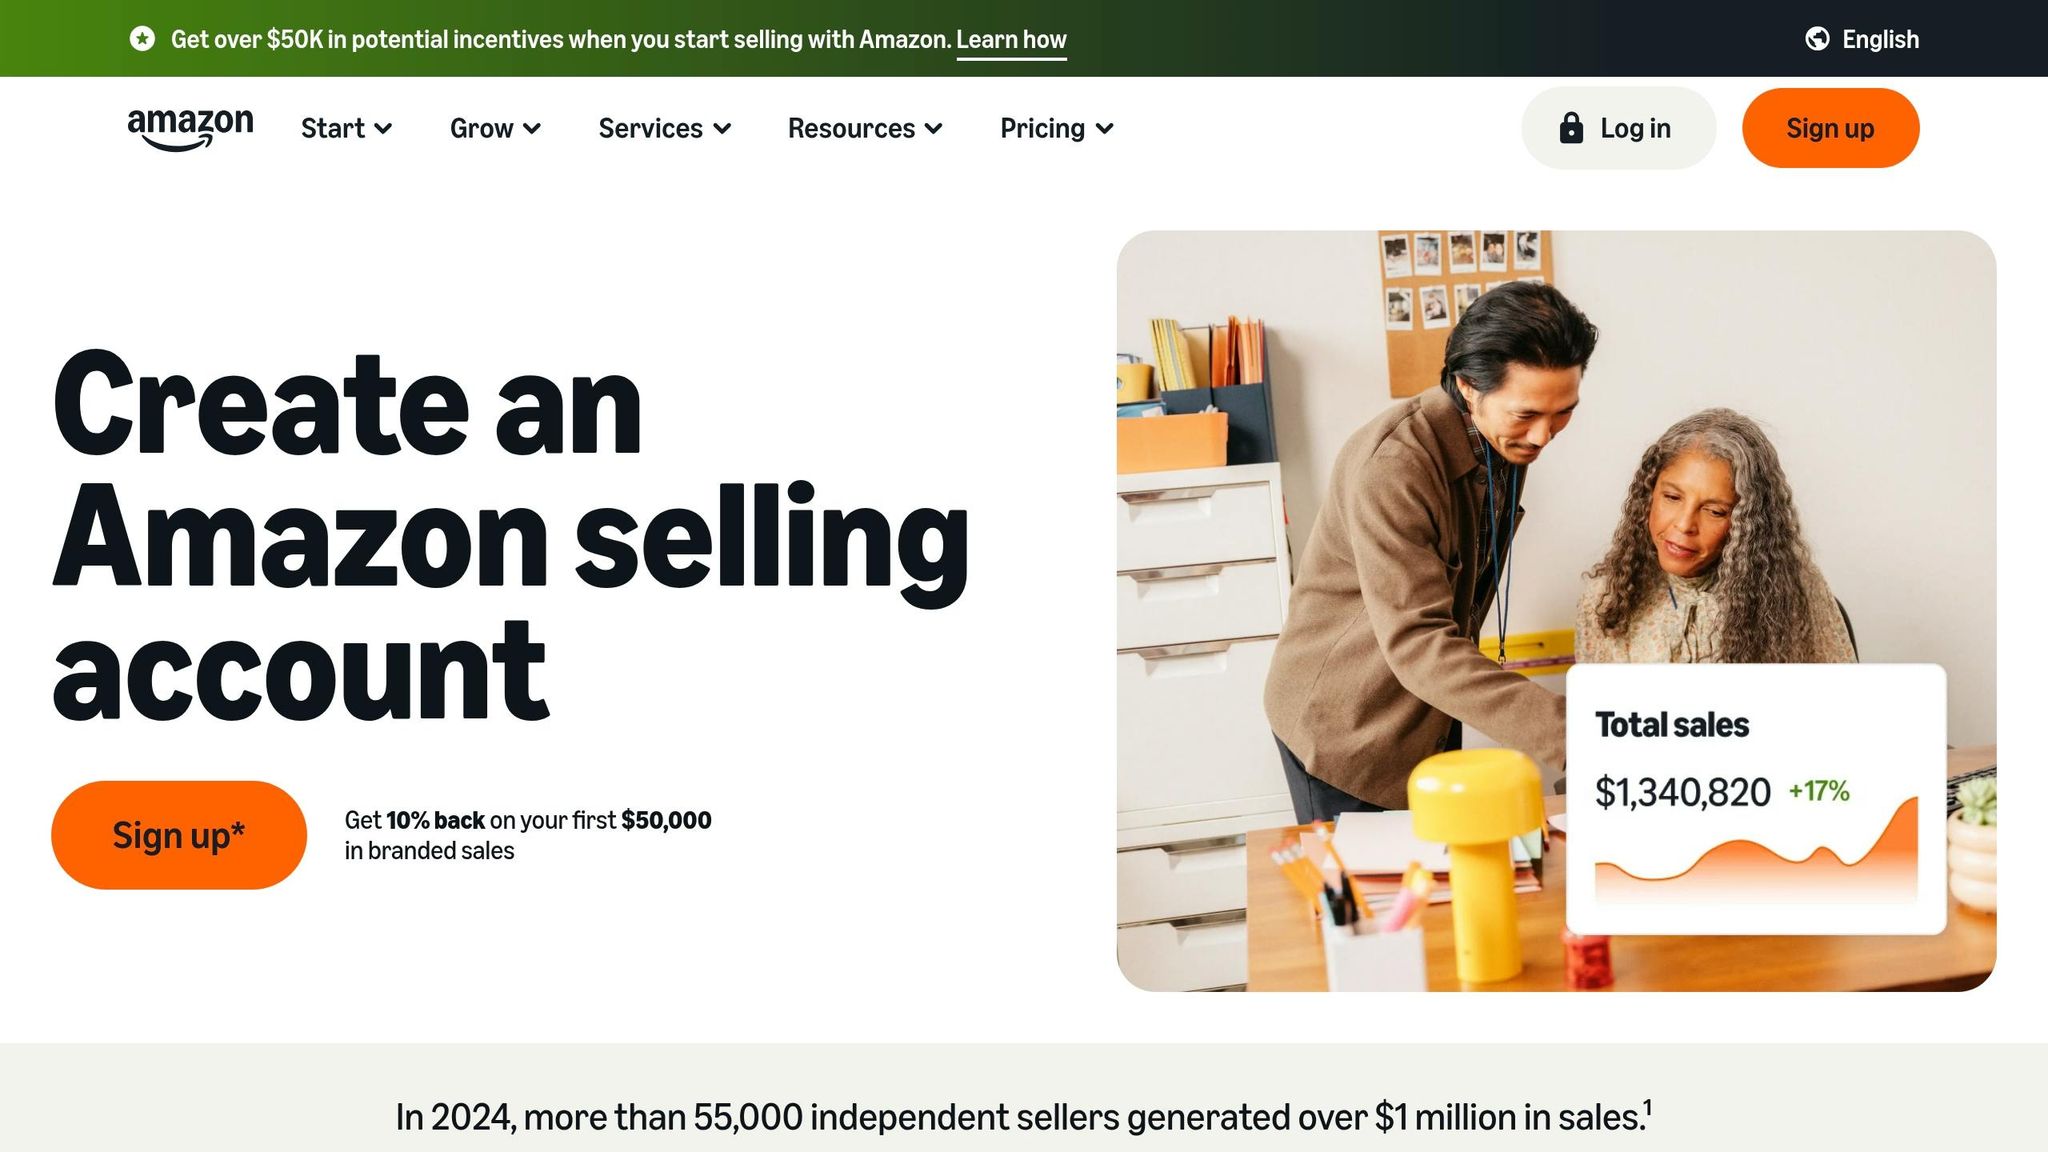
Task: Expand the Pricing menu chevron
Action: [x=1105, y=129]
